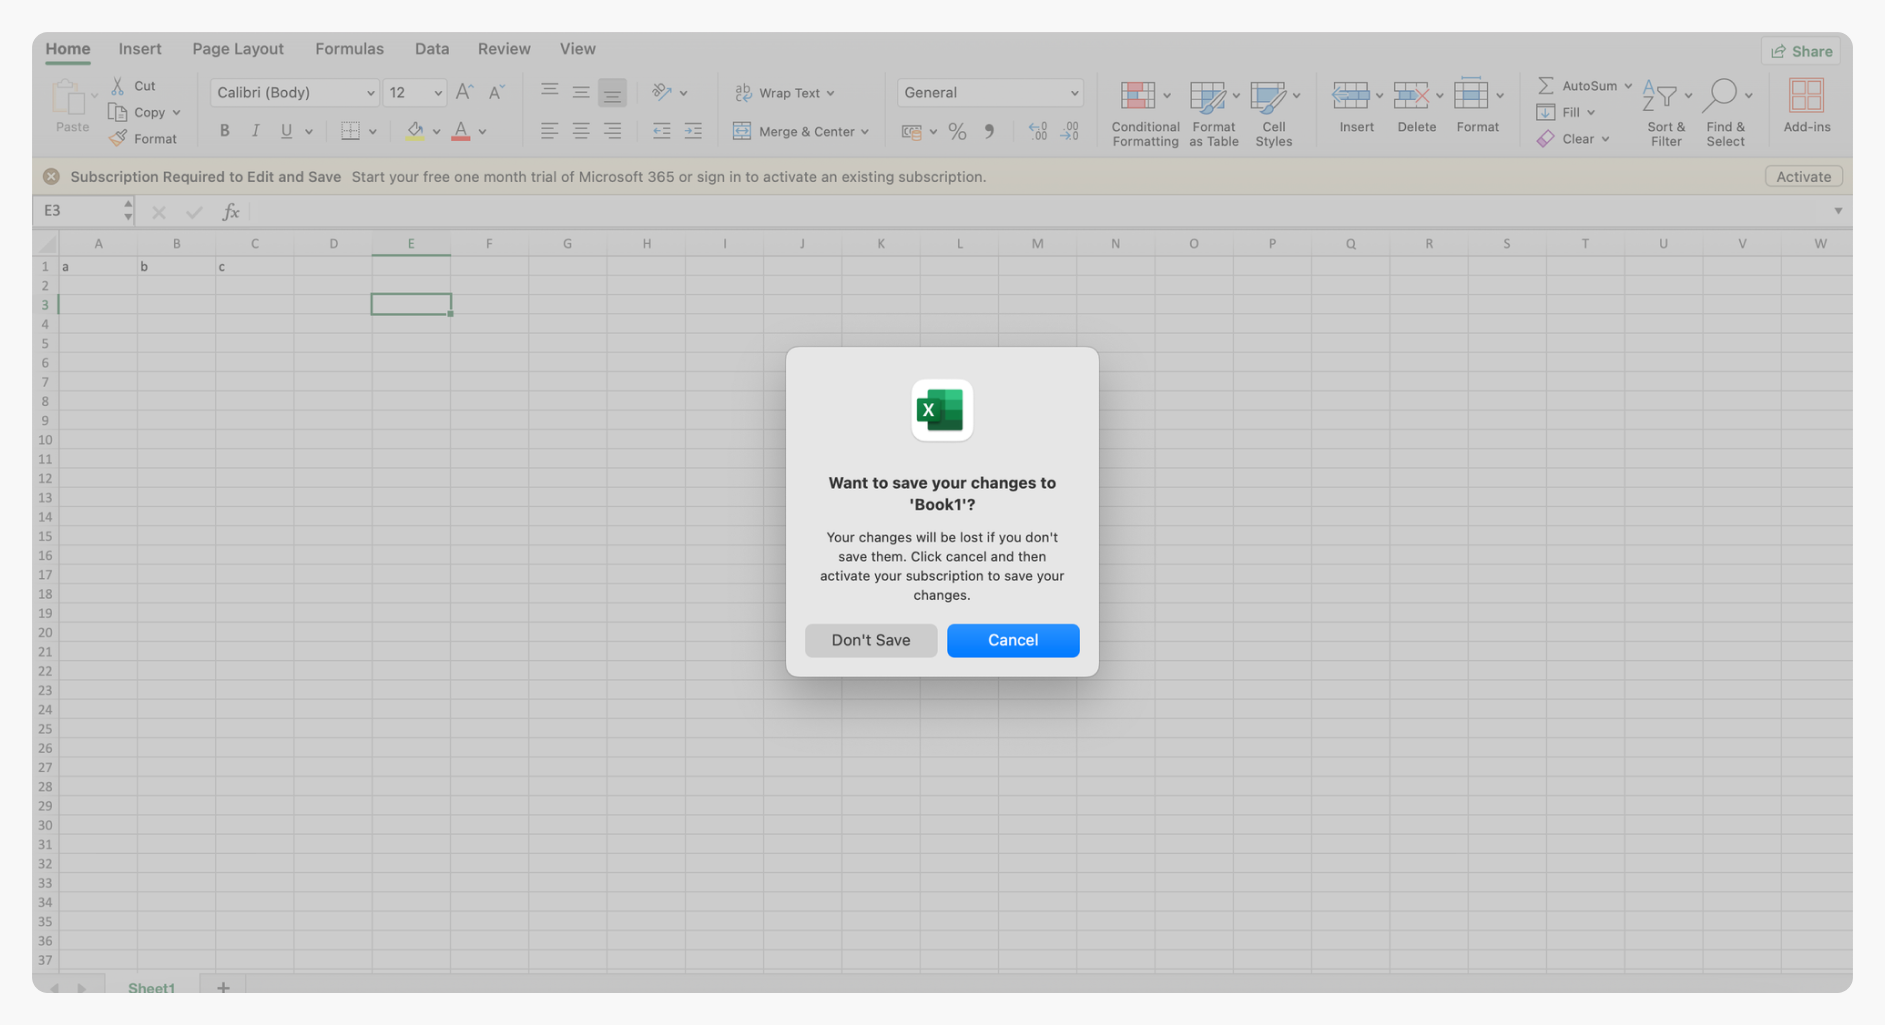Switch to the Formulas tab
1885x1025 pixels.
(349, 49)
